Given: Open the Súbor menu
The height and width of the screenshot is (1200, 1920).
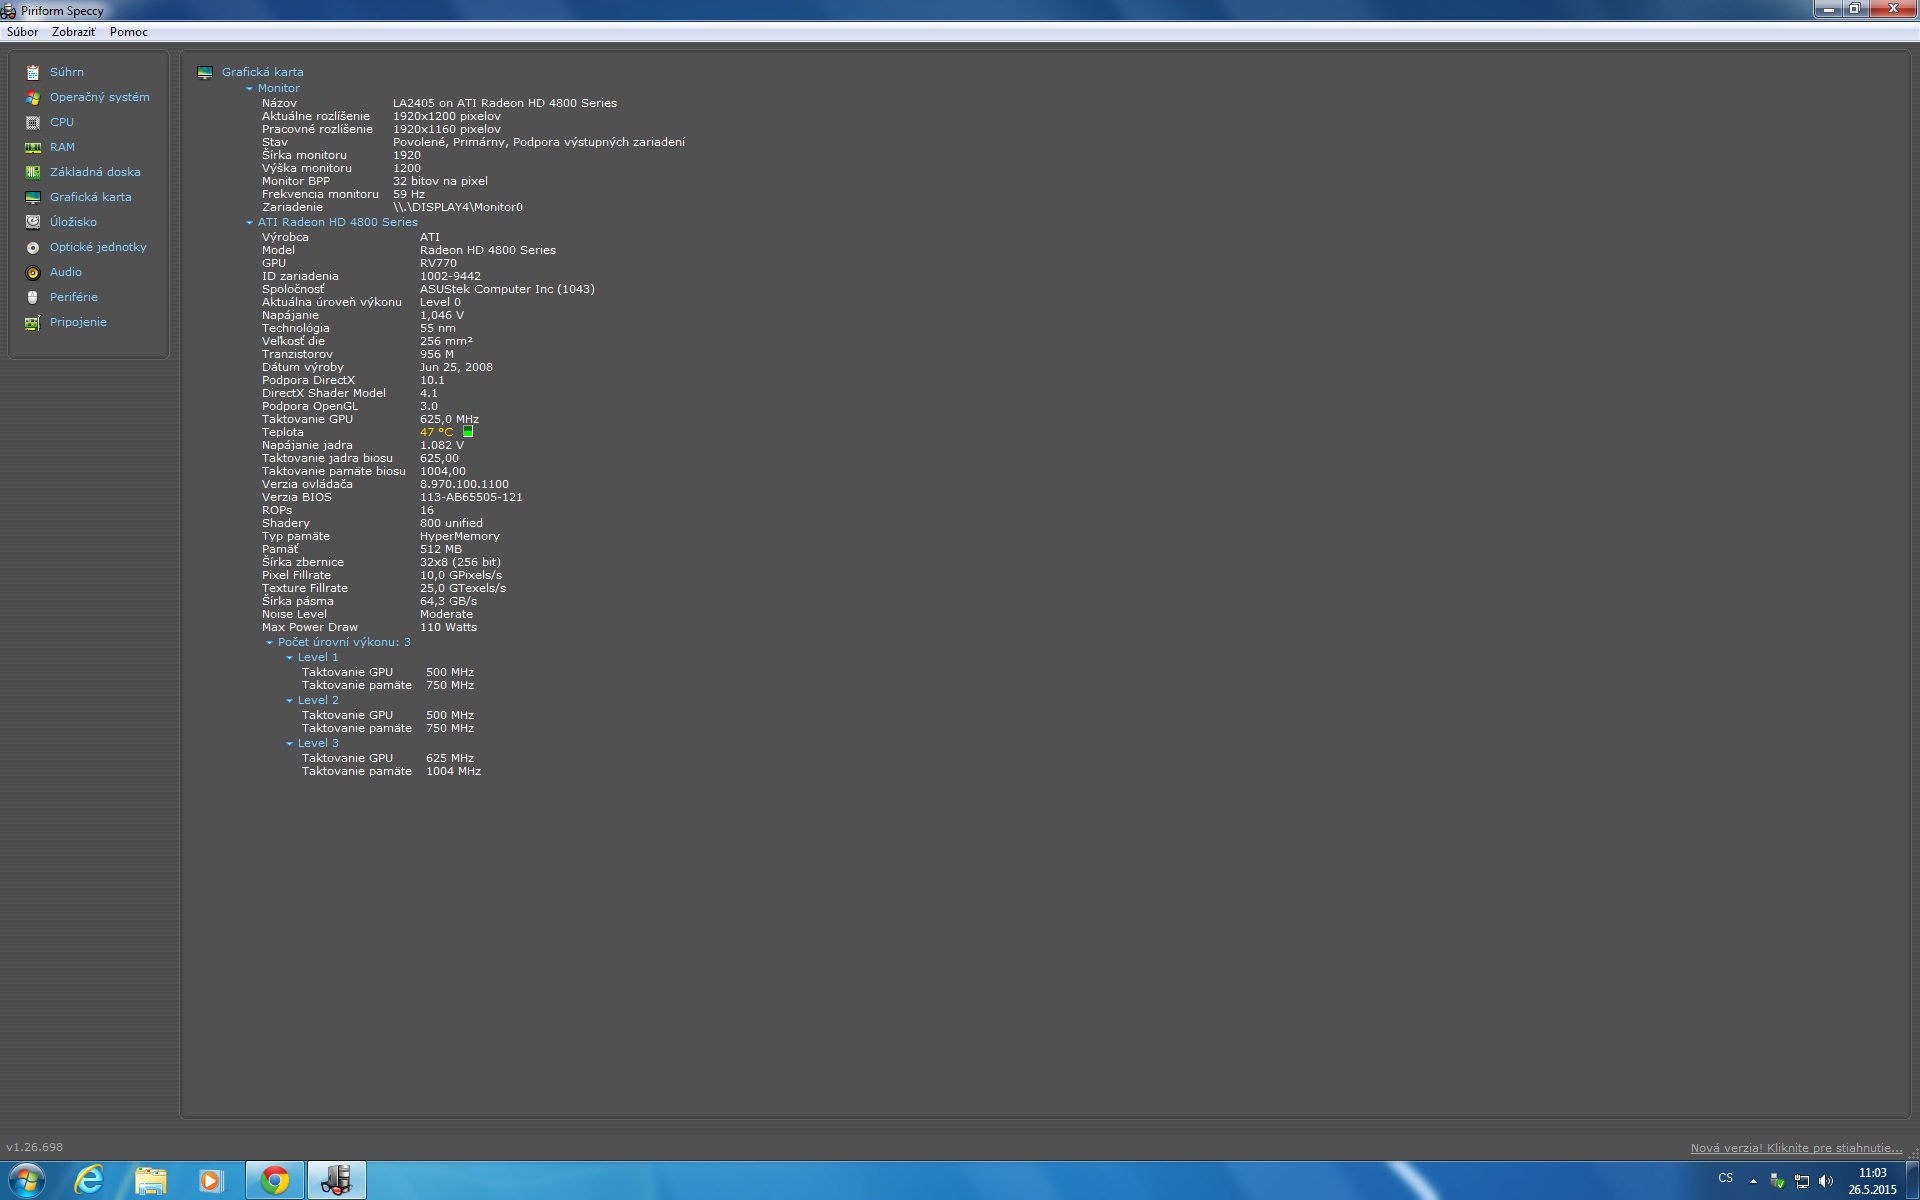Looking at the screenshot, I should (23, 32).
